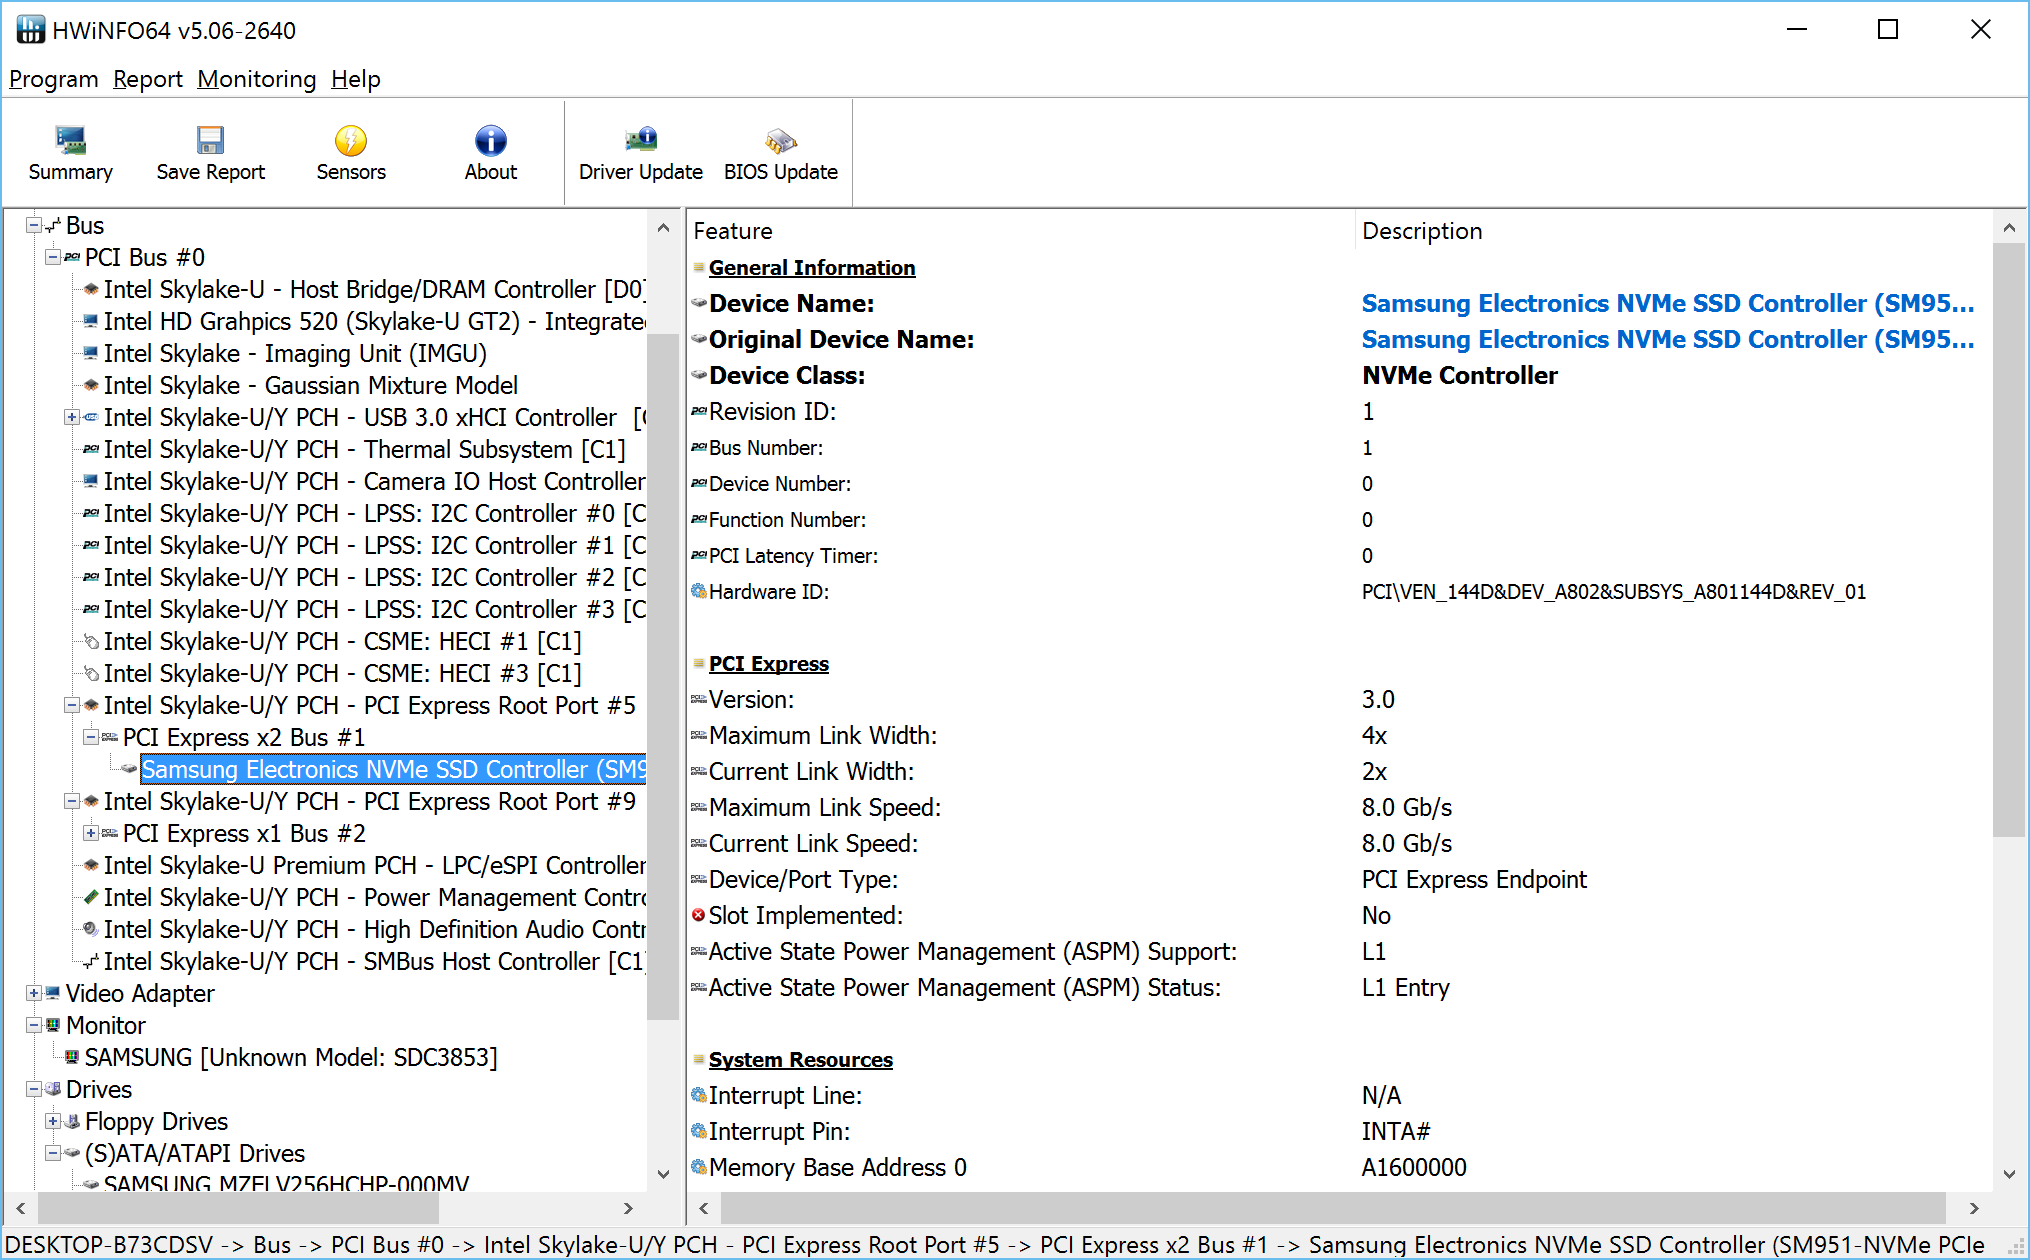The height and width of the screenshot is (1260, 2030).
Task: Click the tree panel horizontal scrollbar thumb
Action: [238, 1208]
